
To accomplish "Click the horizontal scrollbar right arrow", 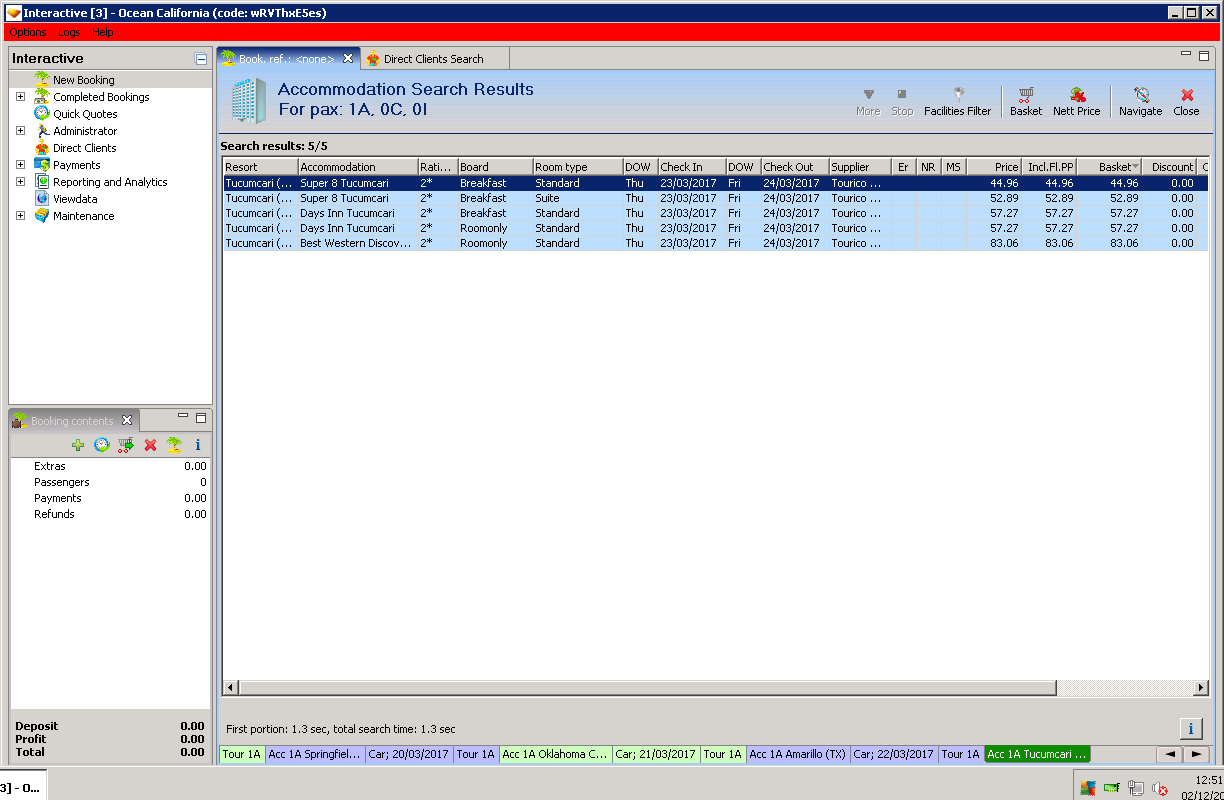I will [1201, 688].
